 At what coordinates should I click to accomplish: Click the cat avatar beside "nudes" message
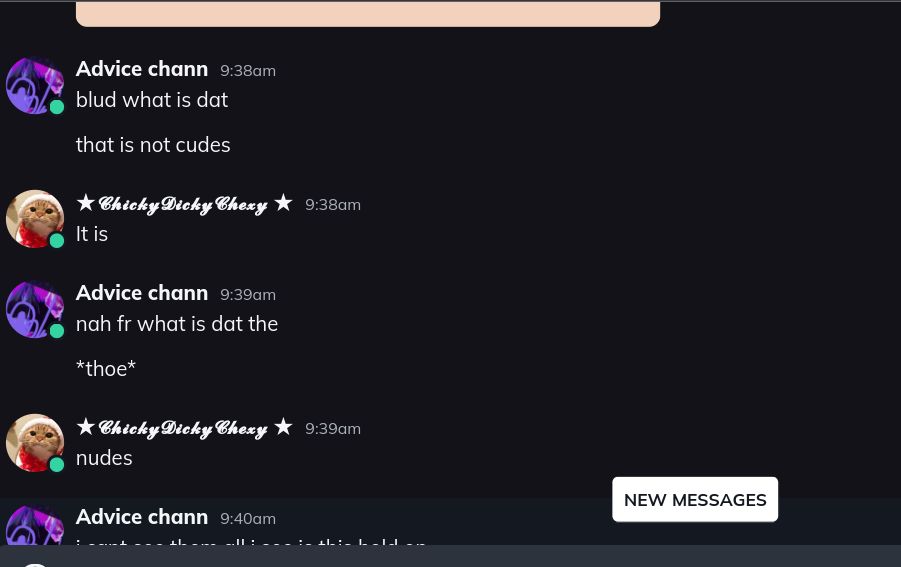point(34,443)
